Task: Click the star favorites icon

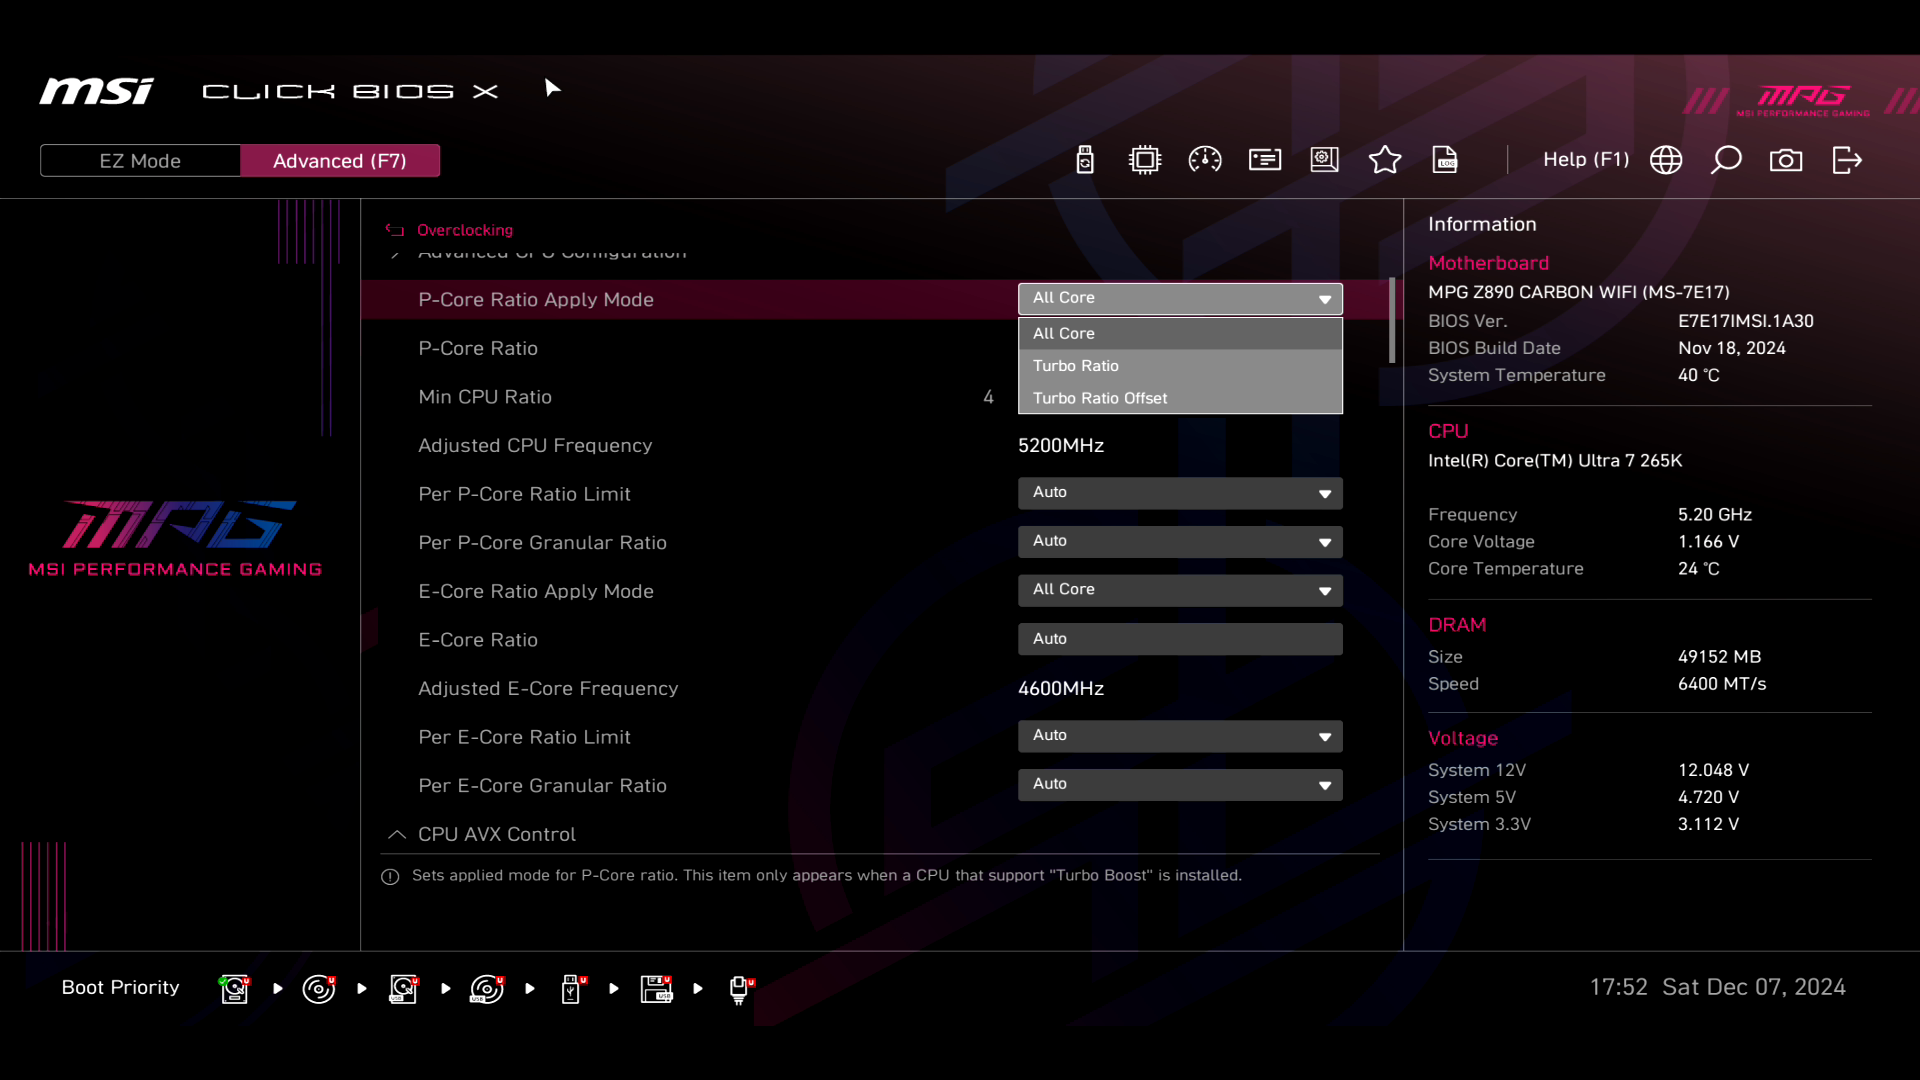Action: tap(1385, 160)
